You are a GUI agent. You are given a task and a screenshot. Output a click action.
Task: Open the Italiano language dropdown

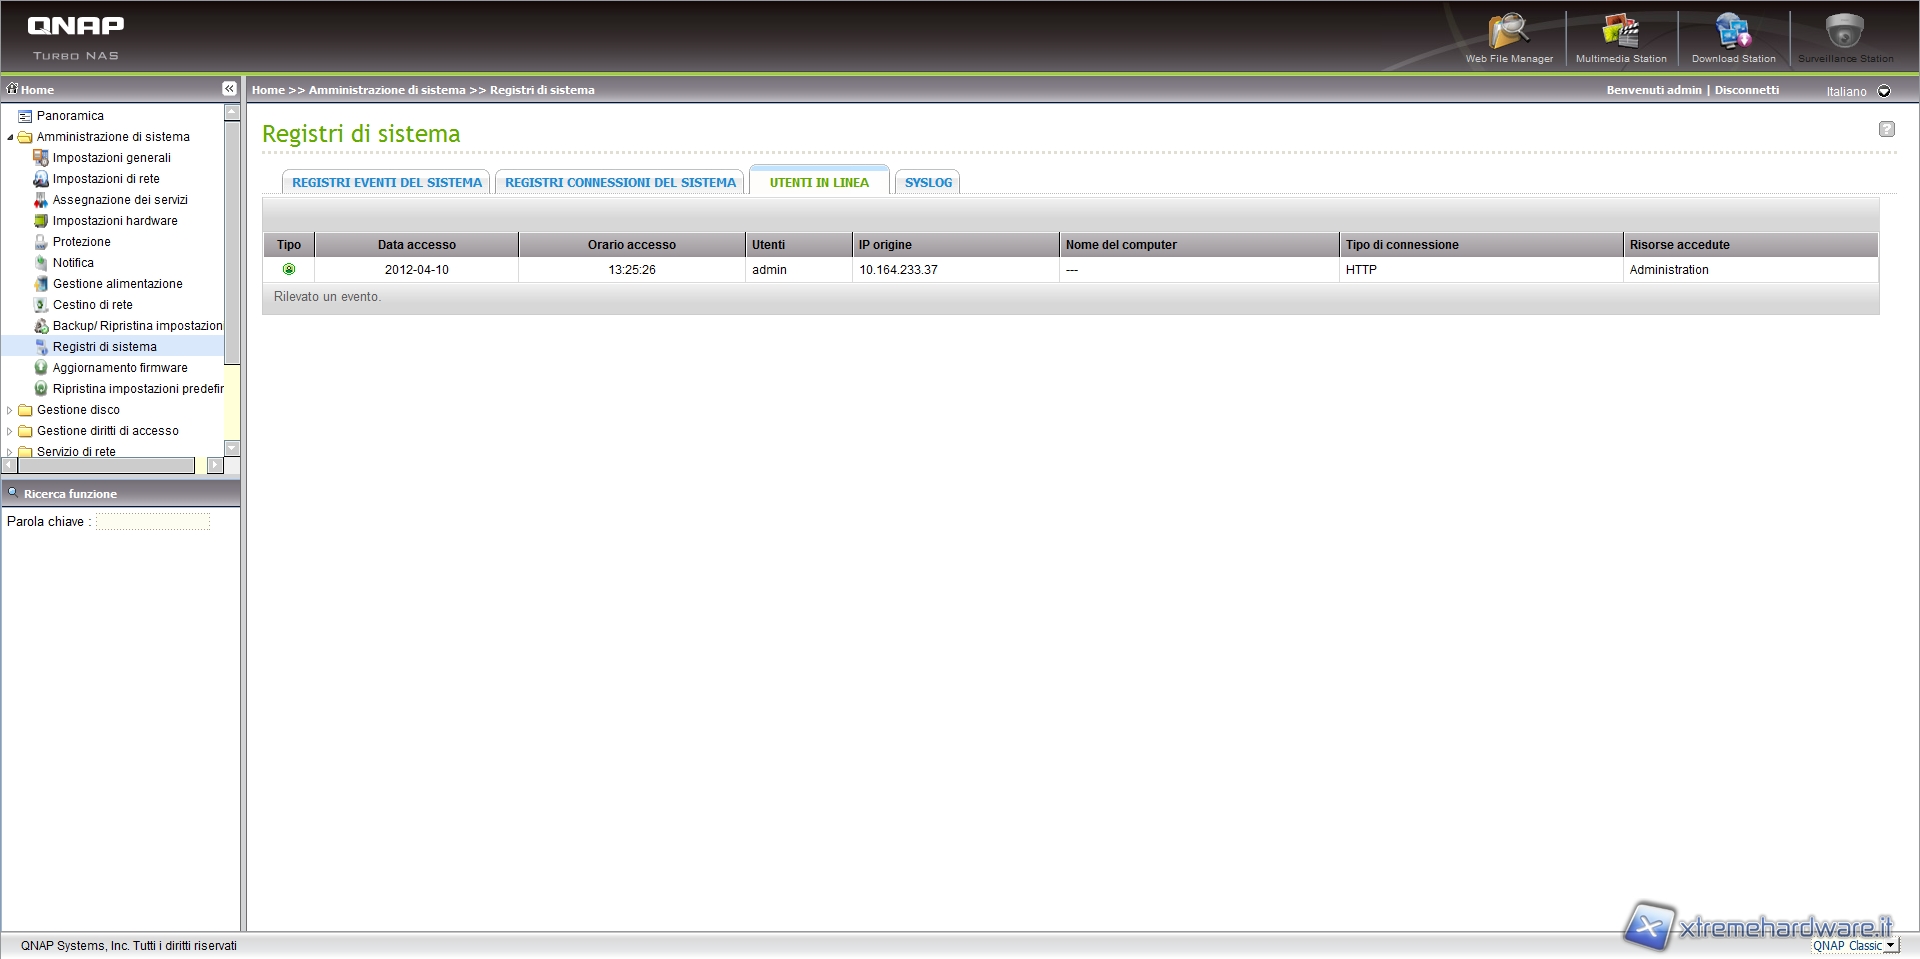1884,91
